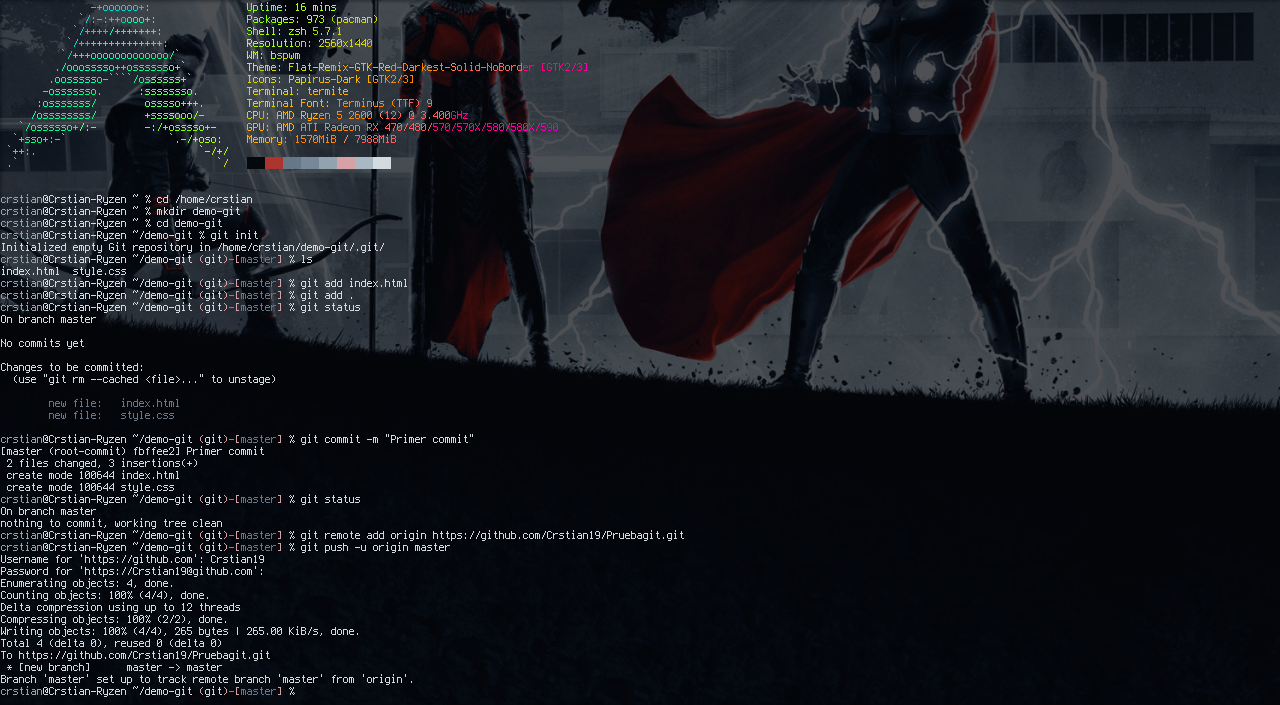Viewport: 1280px width, 705px height.
Task: Click the 'Delta compression using up to 12 threads' line
Action: (x=120, y=608)
